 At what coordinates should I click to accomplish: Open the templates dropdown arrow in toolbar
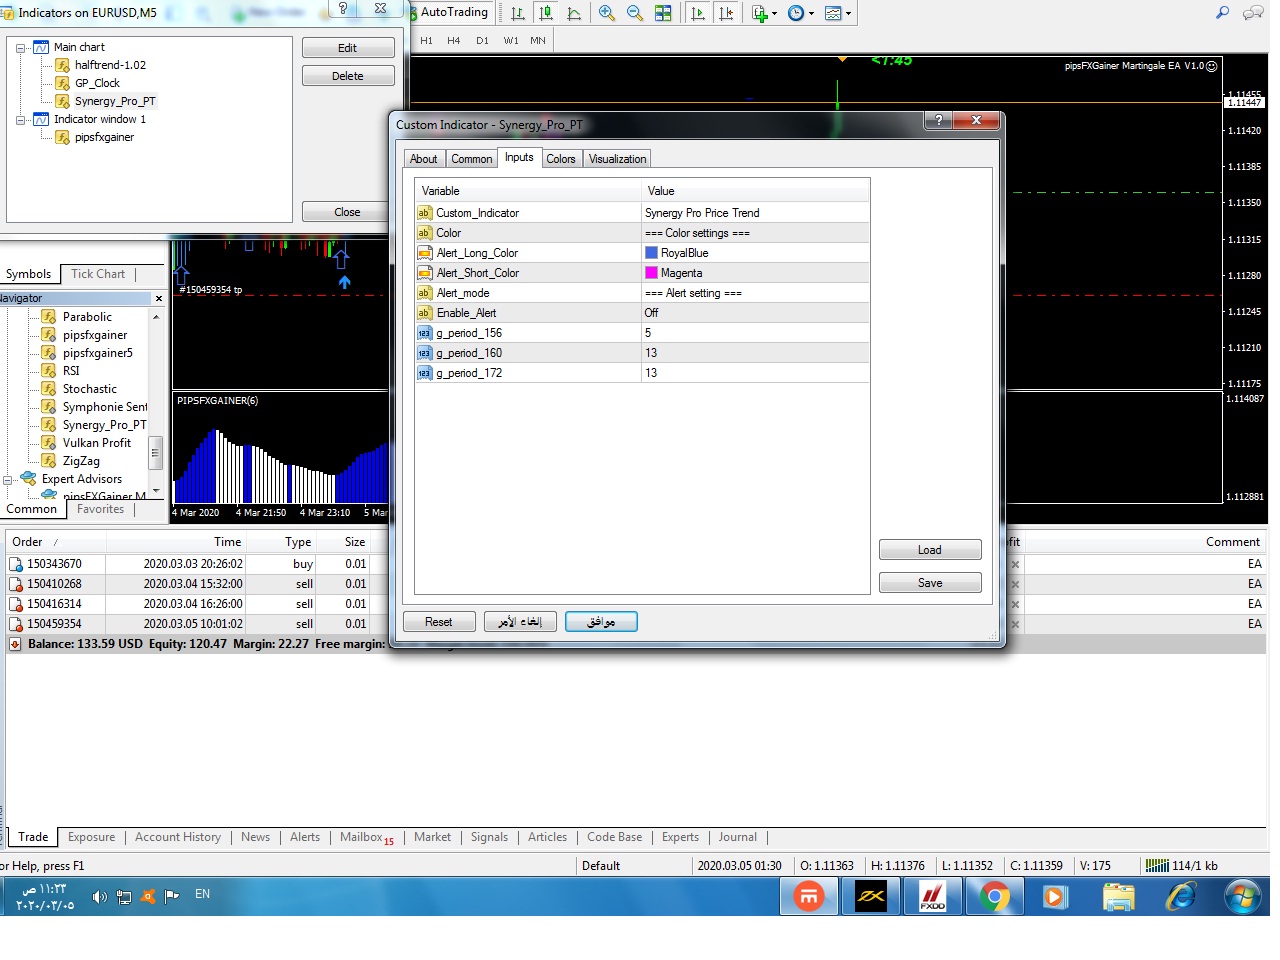point(848,14)
